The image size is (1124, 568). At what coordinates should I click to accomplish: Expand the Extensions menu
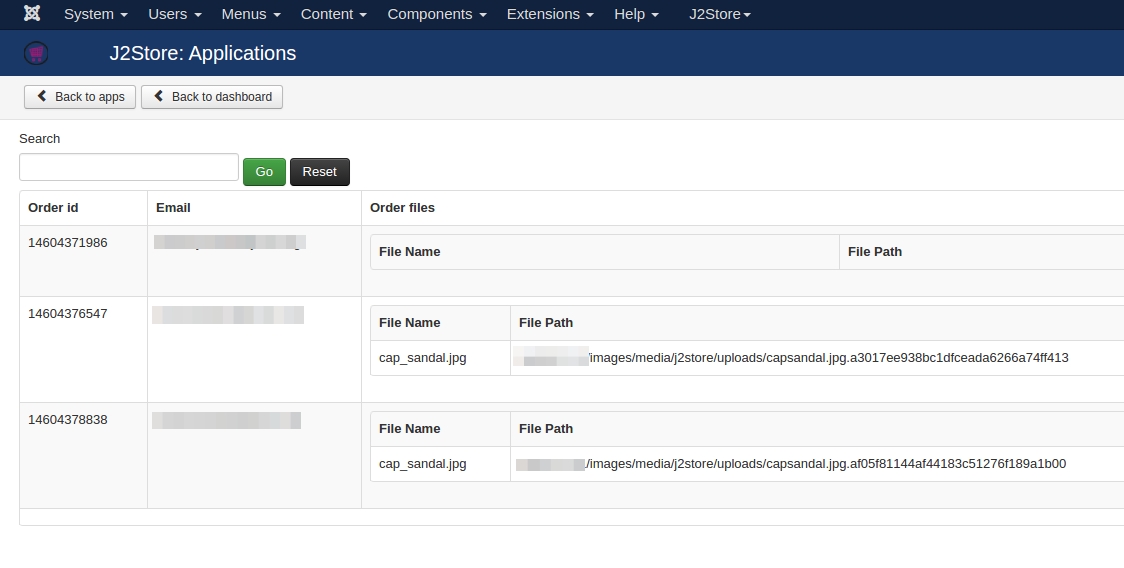[550, 14]
